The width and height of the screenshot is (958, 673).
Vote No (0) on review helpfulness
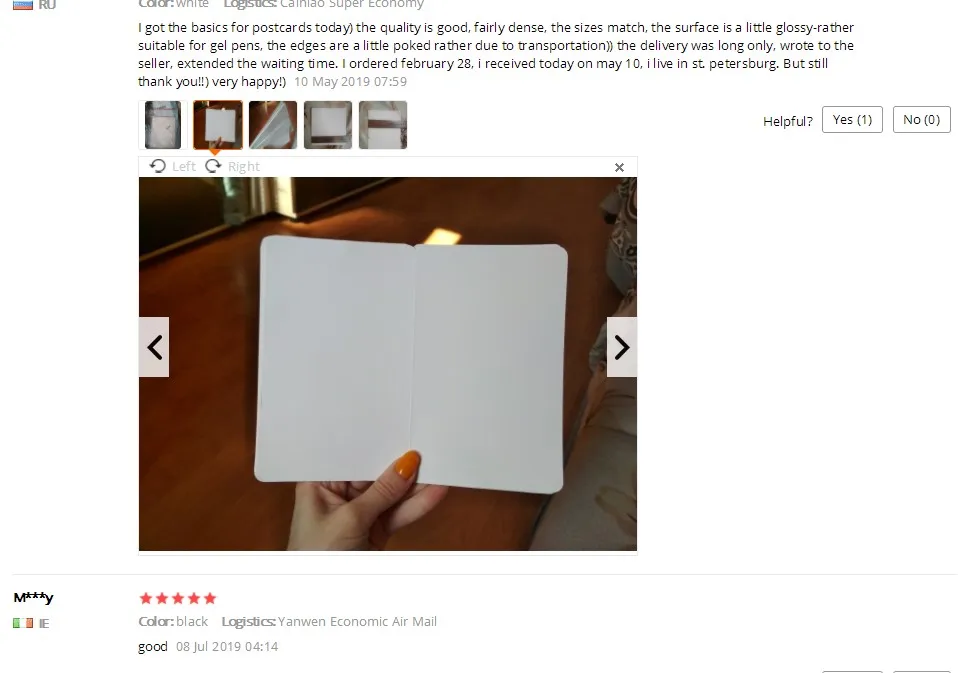point(921,119)
